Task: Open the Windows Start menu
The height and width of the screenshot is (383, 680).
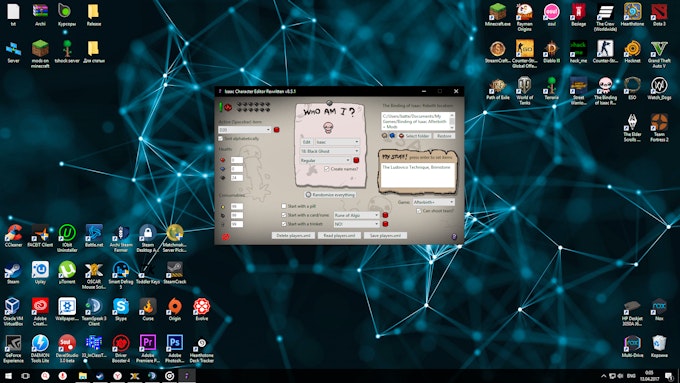Action: [x=8, y=376]
